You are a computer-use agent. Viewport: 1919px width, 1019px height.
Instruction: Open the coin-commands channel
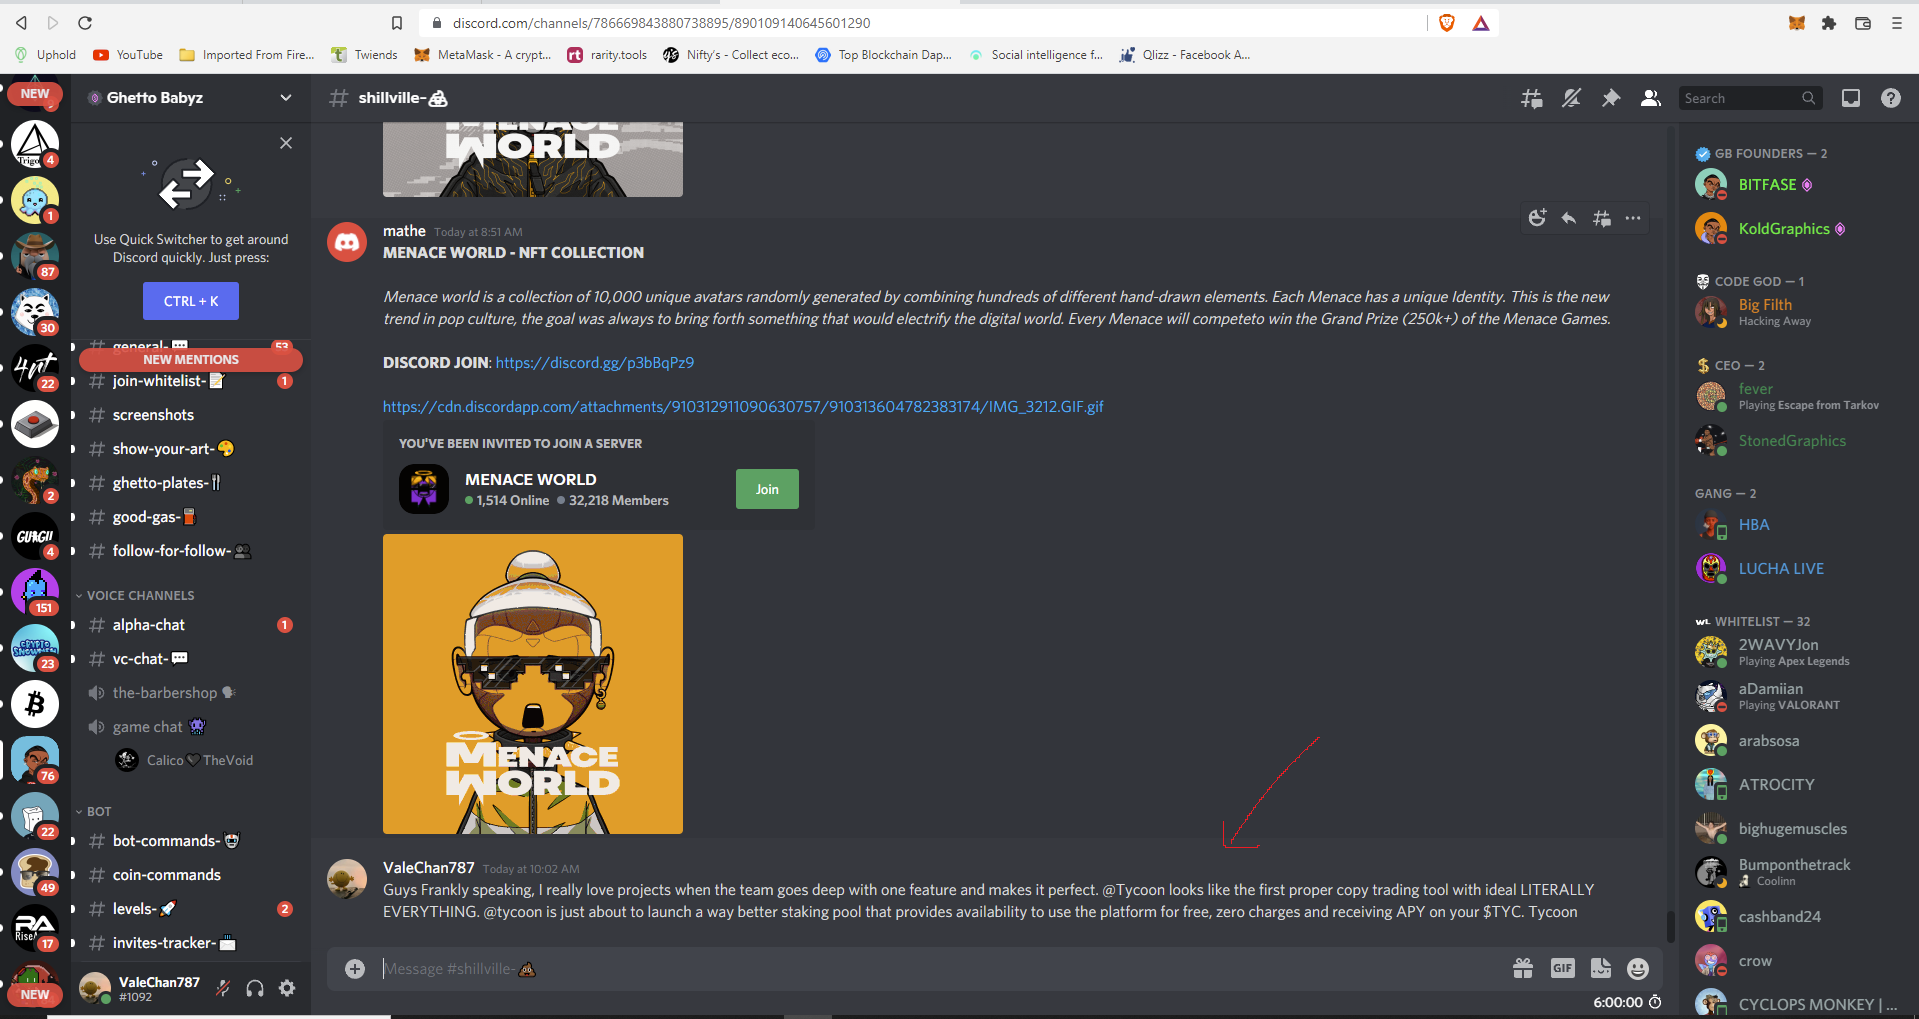(190, 875)
